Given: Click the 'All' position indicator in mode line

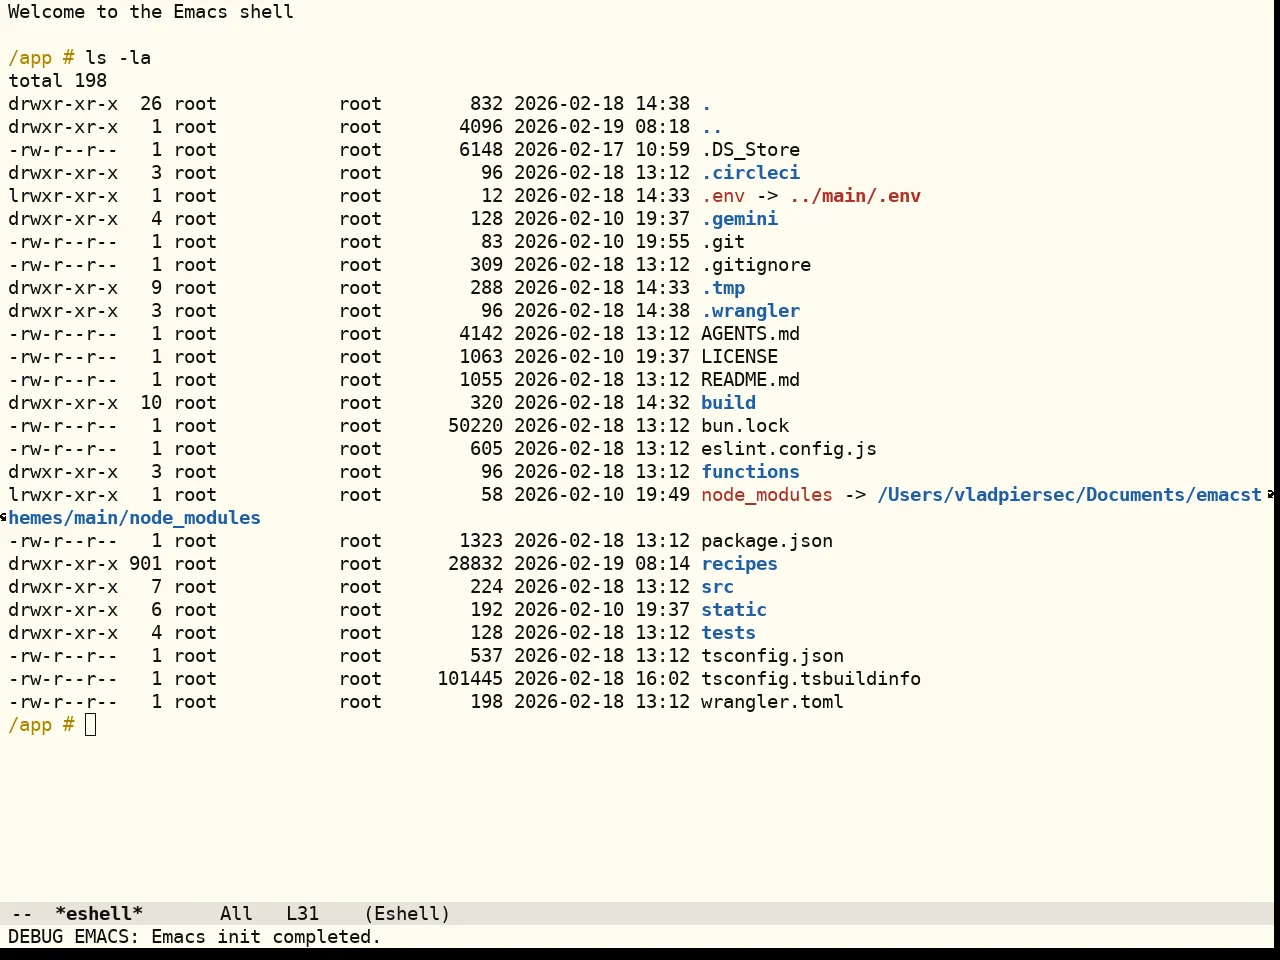Looking at the screenshot, I should [x=236, y=914].
